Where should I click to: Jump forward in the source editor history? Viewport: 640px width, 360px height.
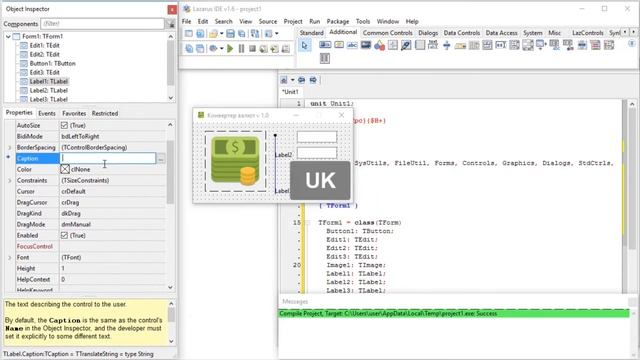tap(313, 80)
